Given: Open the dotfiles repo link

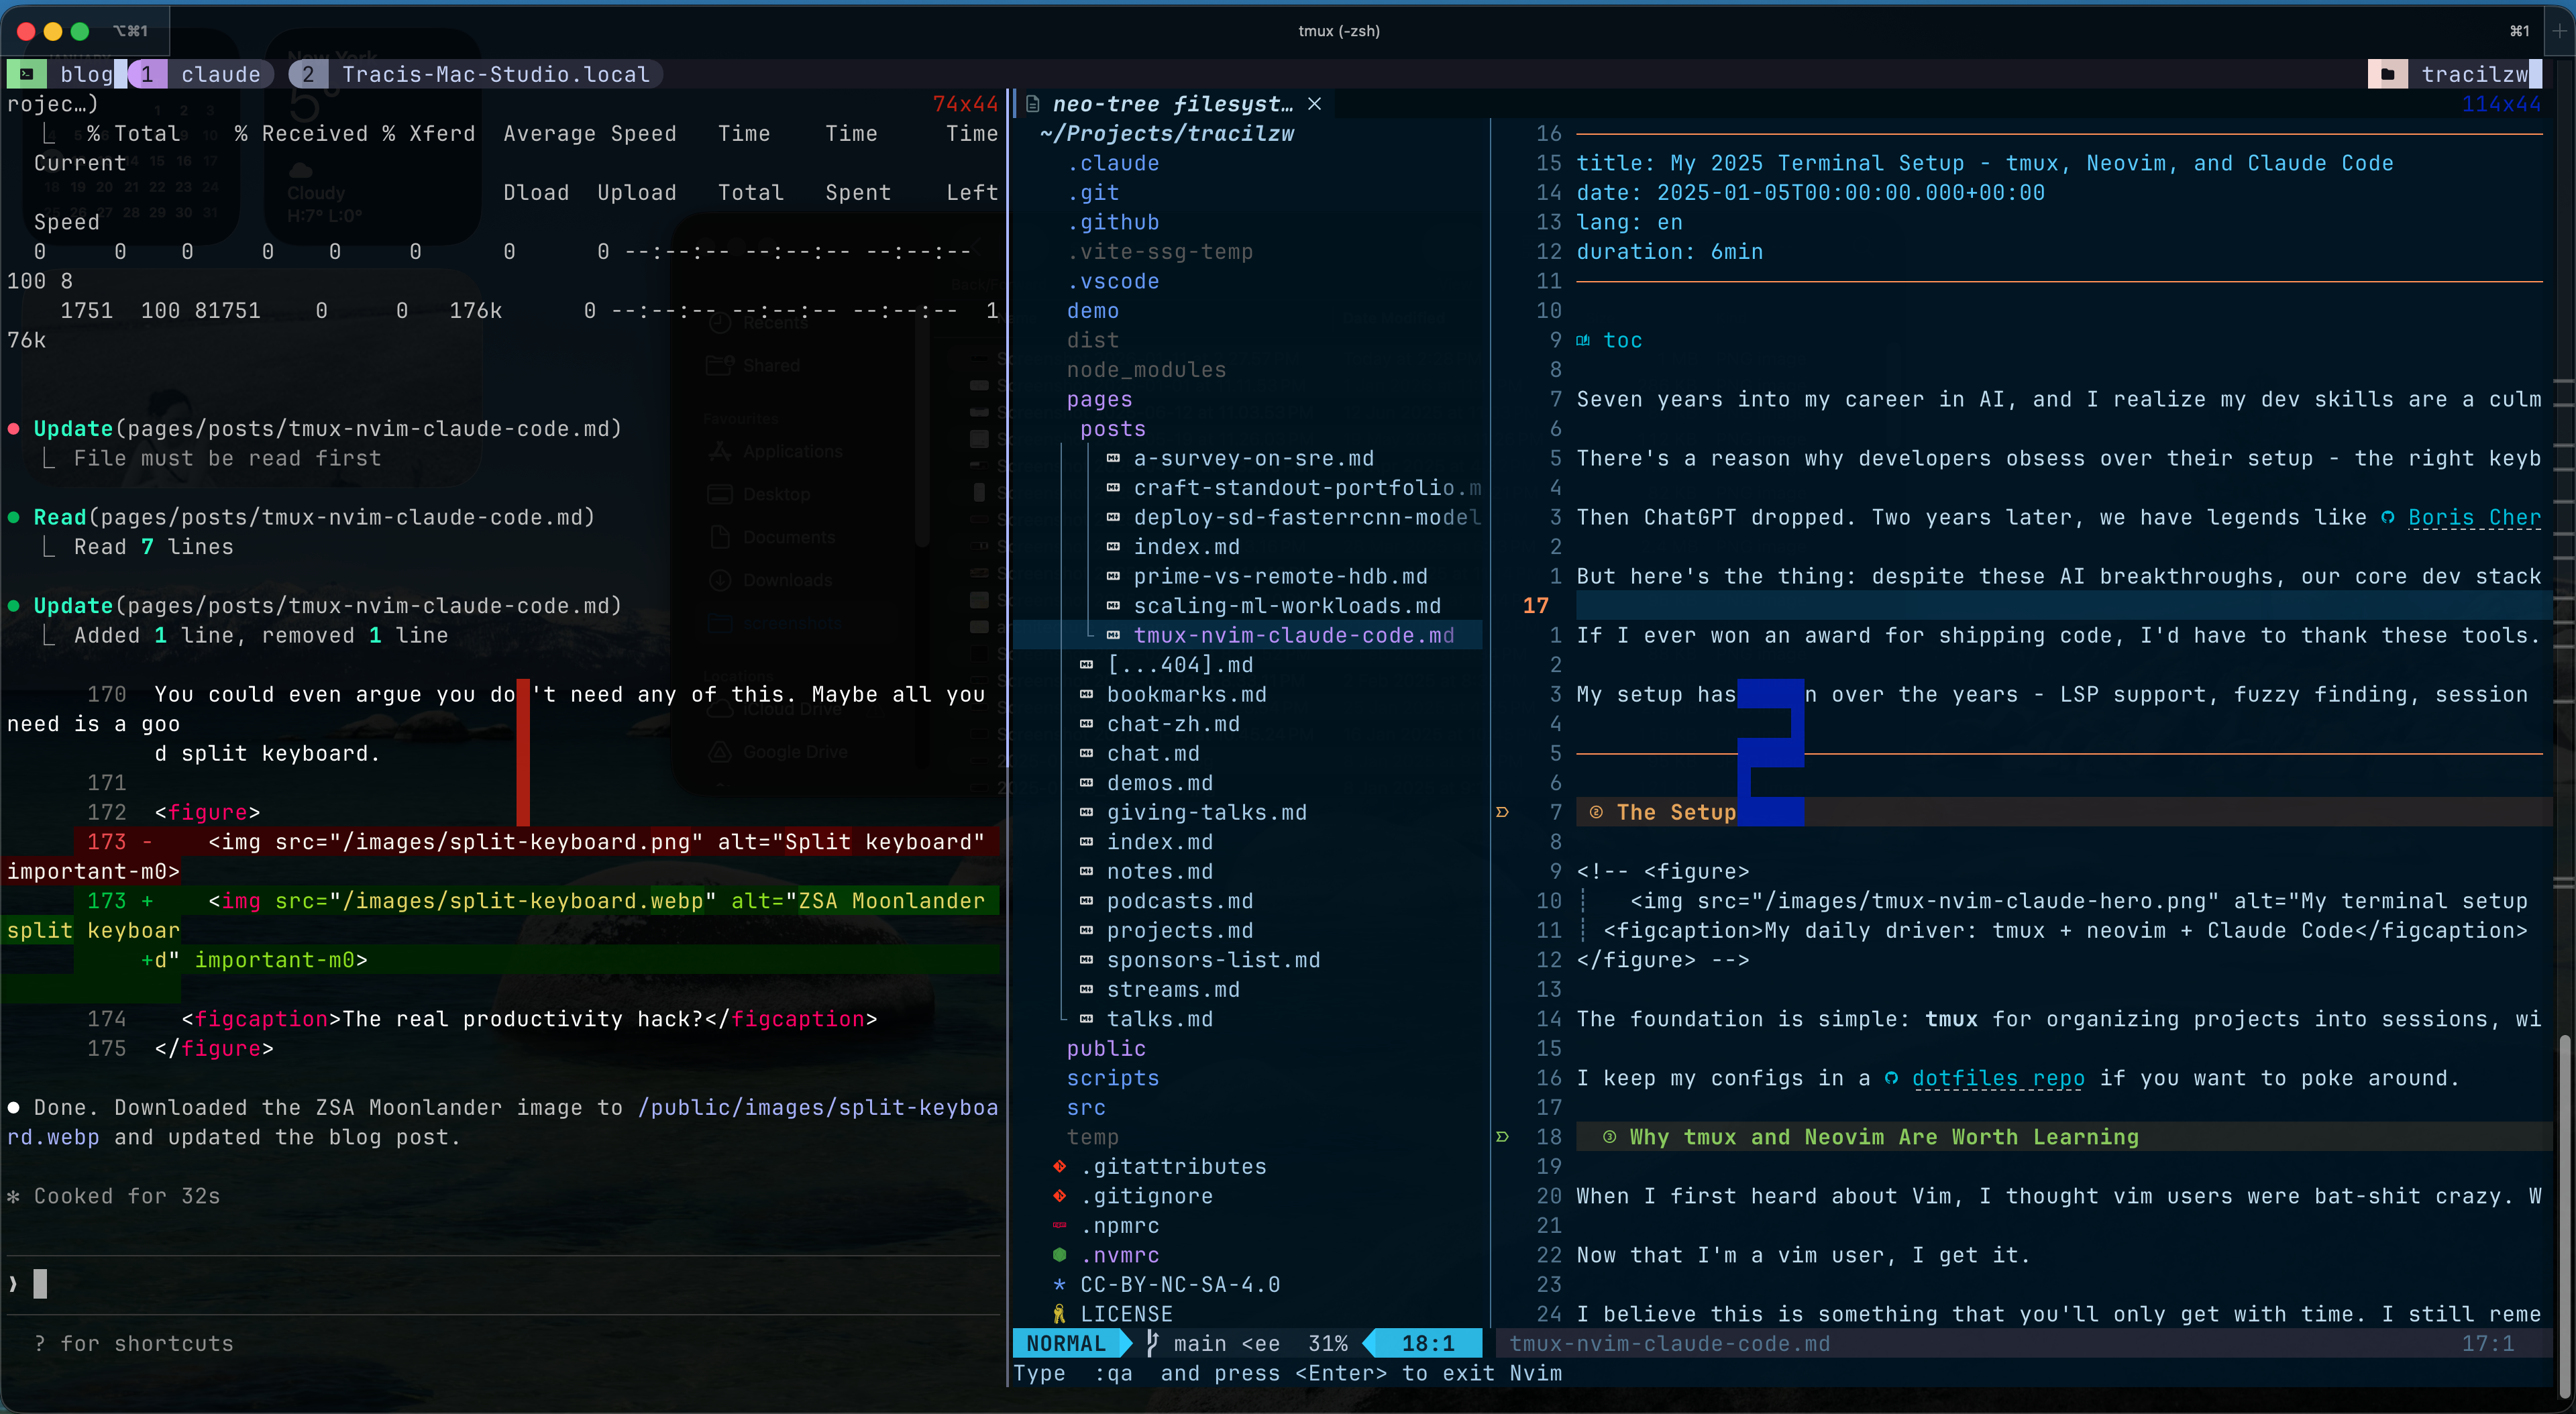Looking at the screenshot, I should tap(1998, 1078).
